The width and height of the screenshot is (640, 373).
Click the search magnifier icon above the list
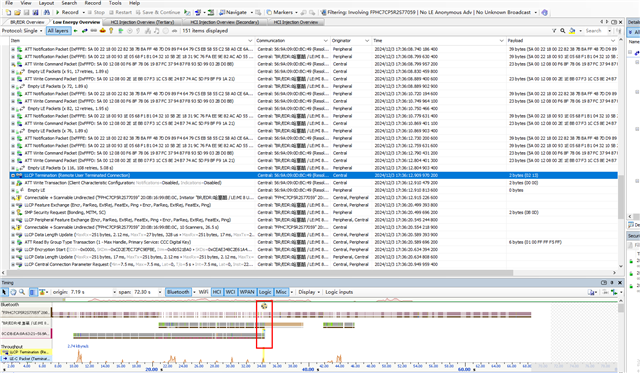tap(562, 31)
